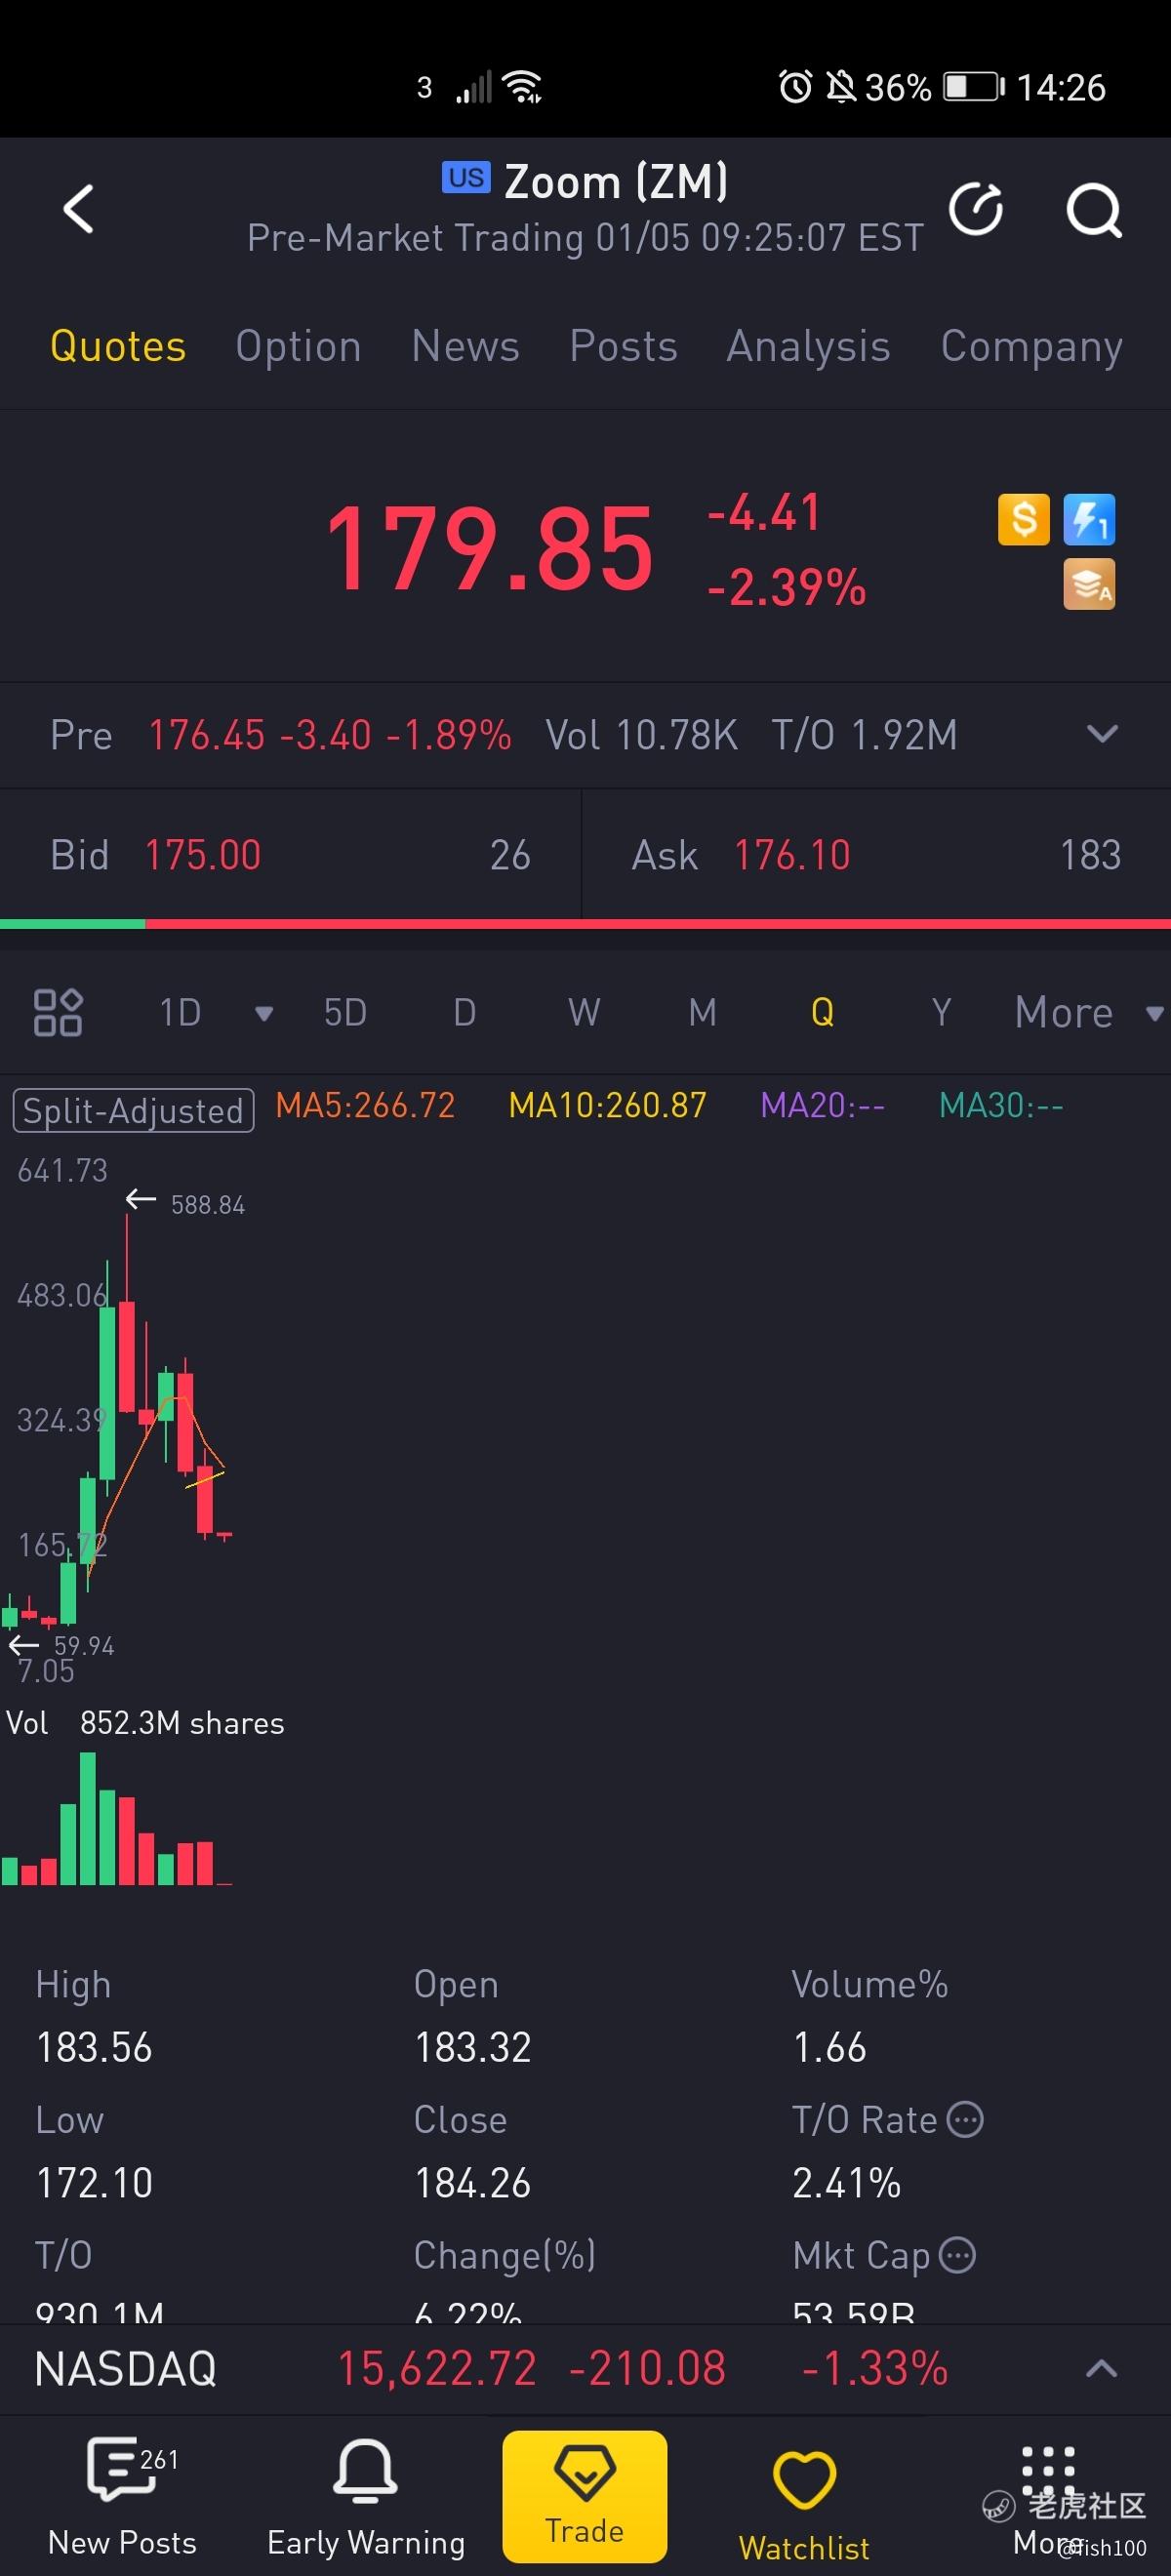Tap the MA5:266.72 indicator
The image size is (1171, 2576).
pos(365,1105)
